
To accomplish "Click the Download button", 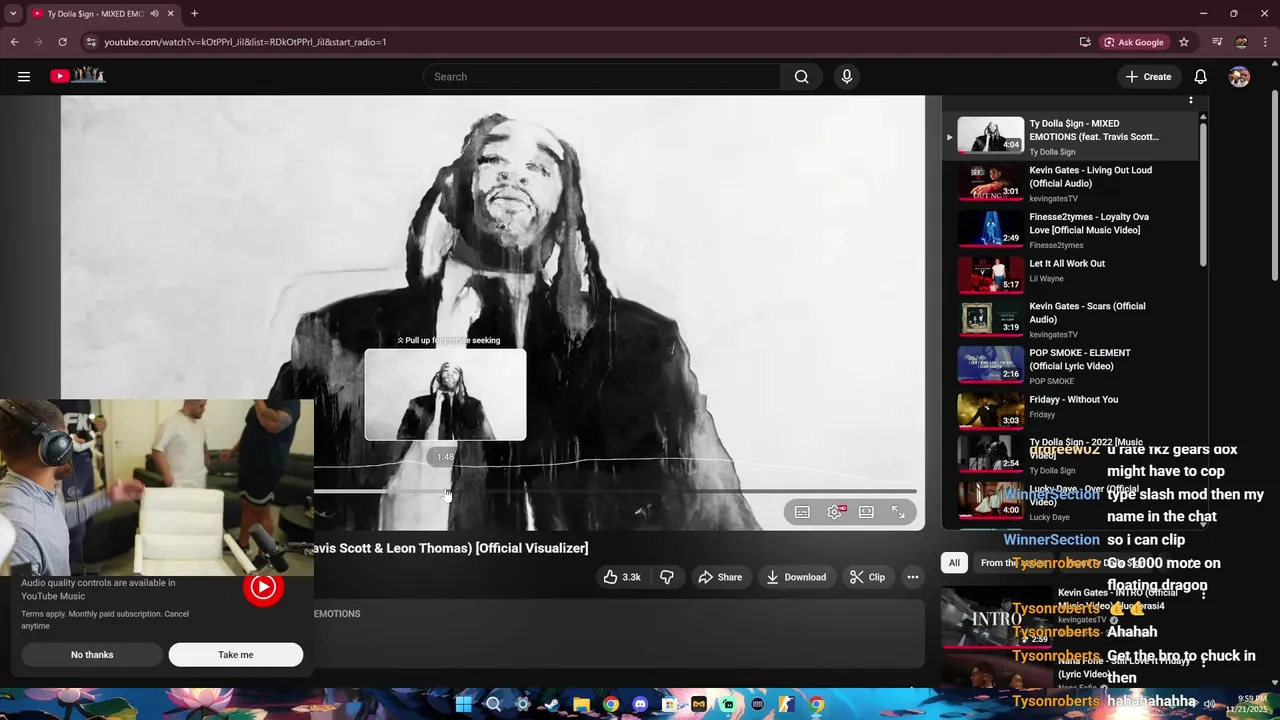I will coord(796,577).
